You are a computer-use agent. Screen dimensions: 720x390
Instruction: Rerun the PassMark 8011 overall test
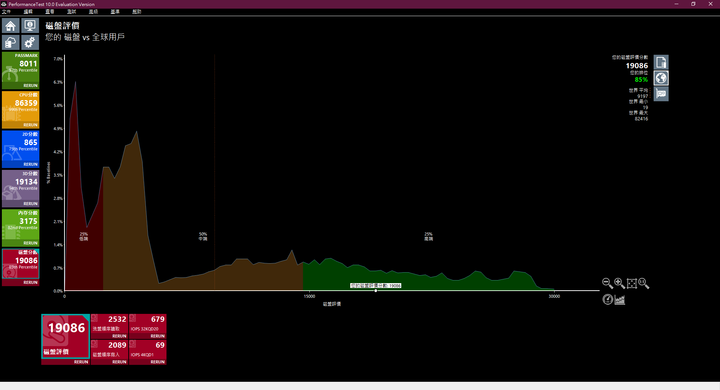30,86
